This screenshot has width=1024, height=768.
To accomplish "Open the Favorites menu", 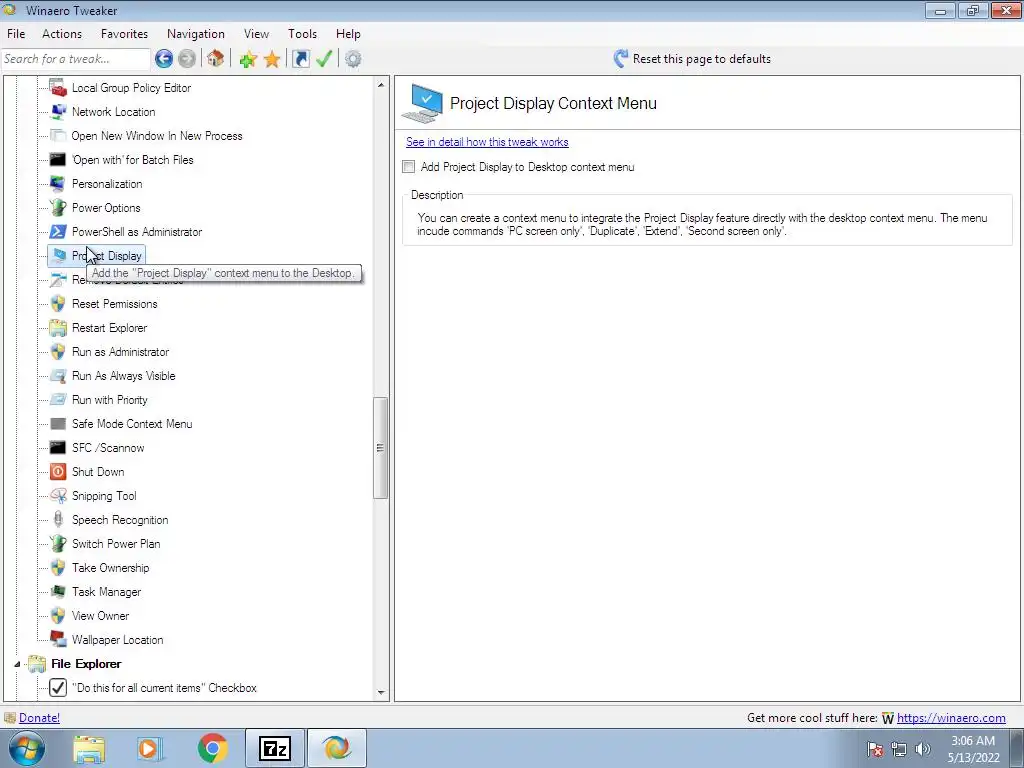I will (124, 34).
